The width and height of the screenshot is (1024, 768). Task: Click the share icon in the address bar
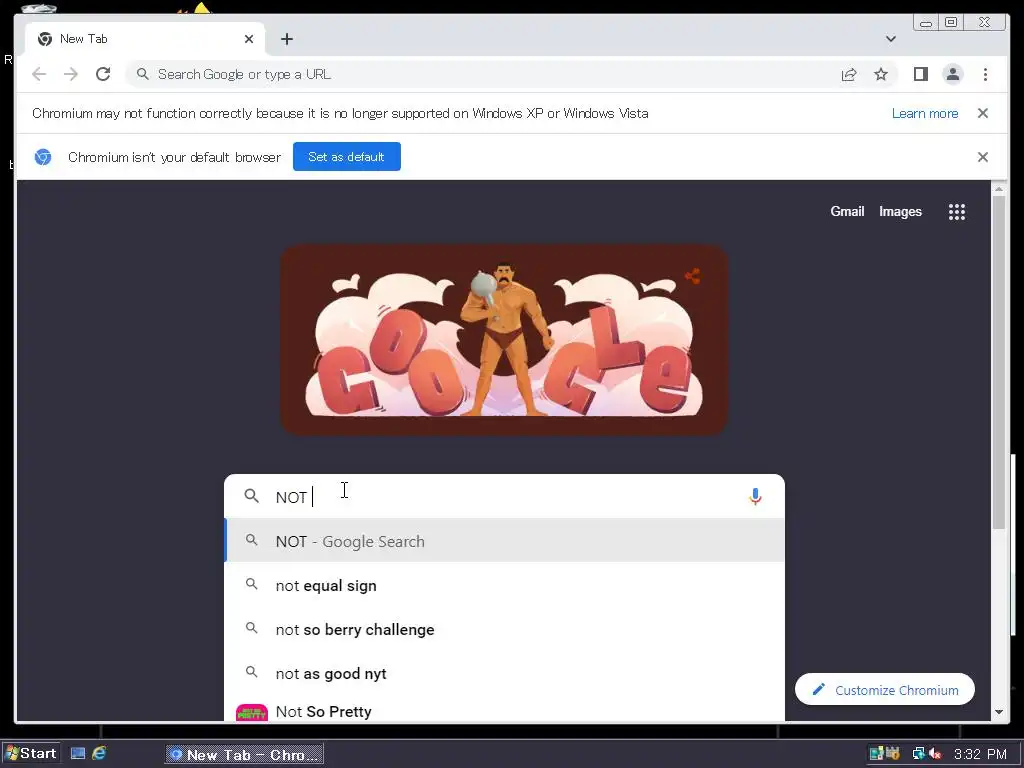click(x=849, y=74)
